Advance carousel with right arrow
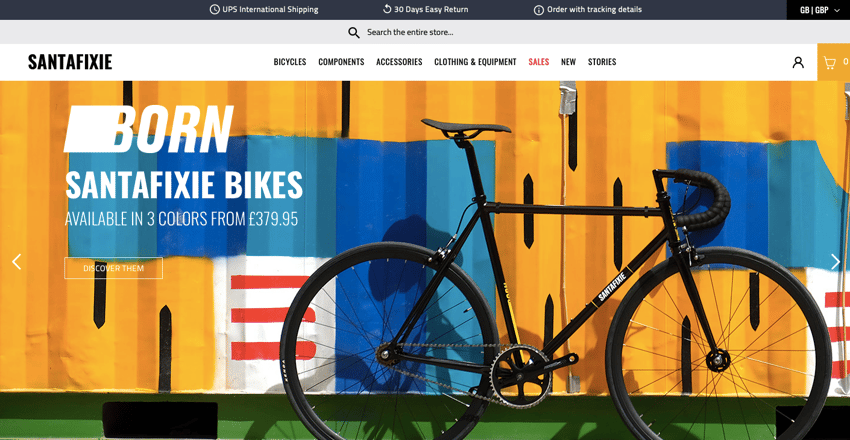The width and height of the screenshot is (850, 440). 835,262
